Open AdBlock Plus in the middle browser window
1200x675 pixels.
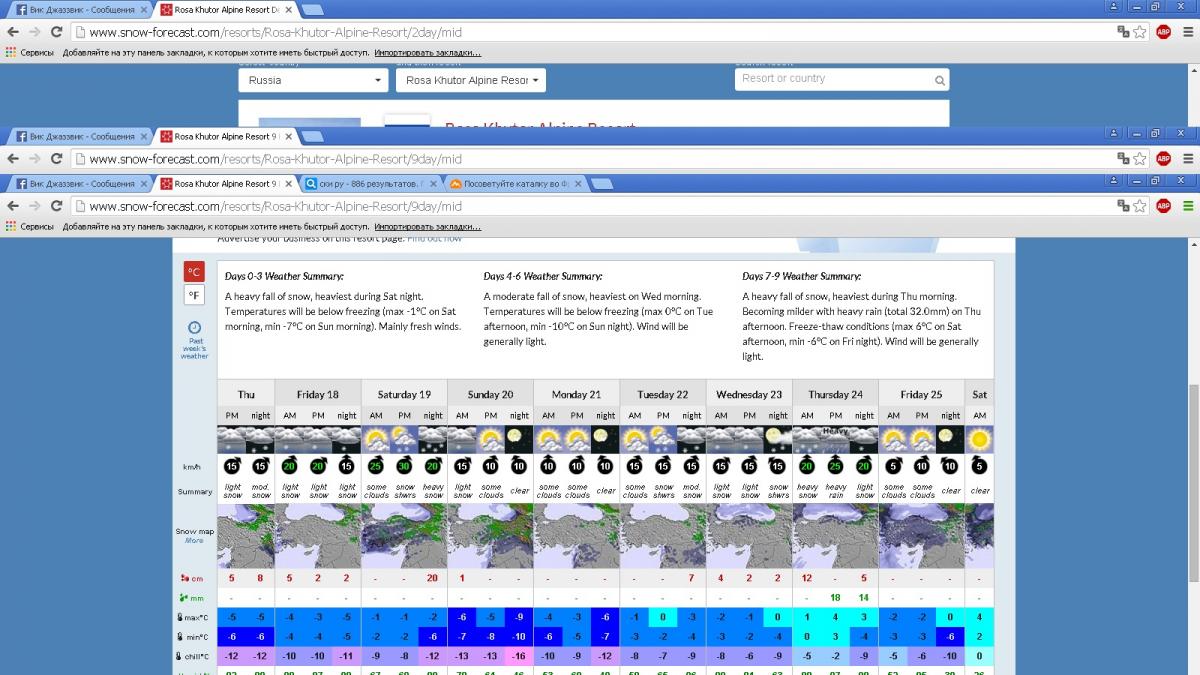(x=1163, y=158)
